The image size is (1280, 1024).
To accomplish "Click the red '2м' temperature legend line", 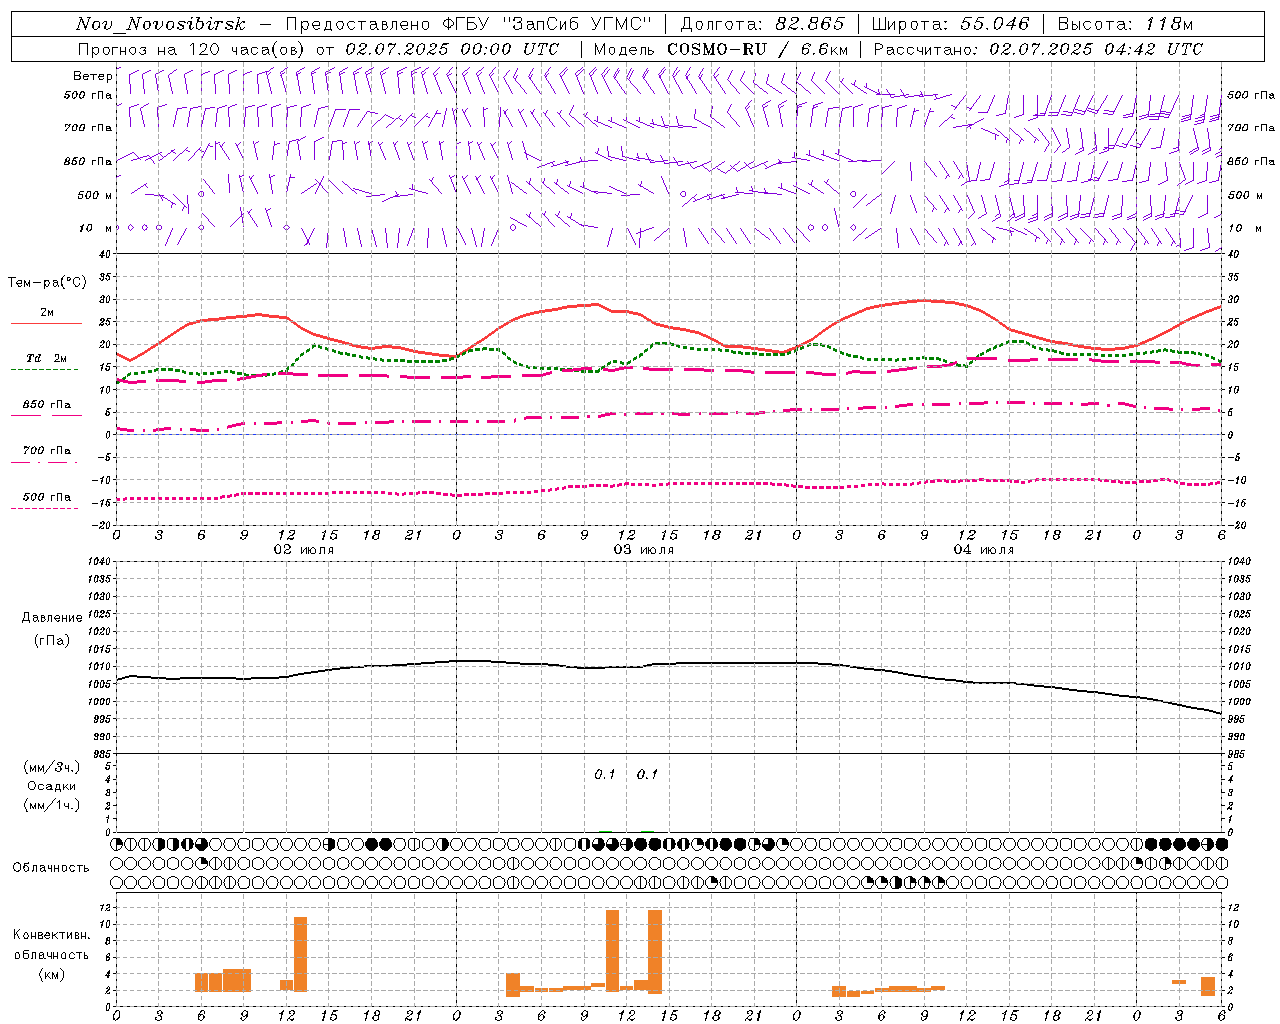I will pyautogui.click(x=46, y=323).
